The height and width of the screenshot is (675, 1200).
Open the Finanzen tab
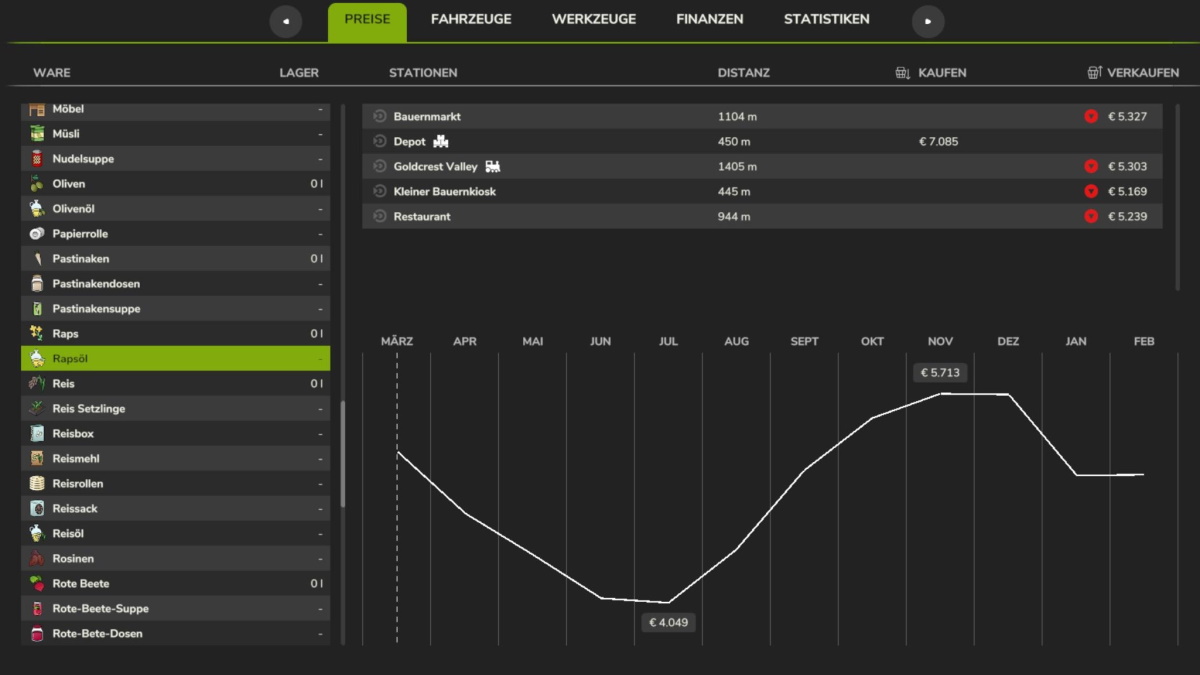[710, 19]
